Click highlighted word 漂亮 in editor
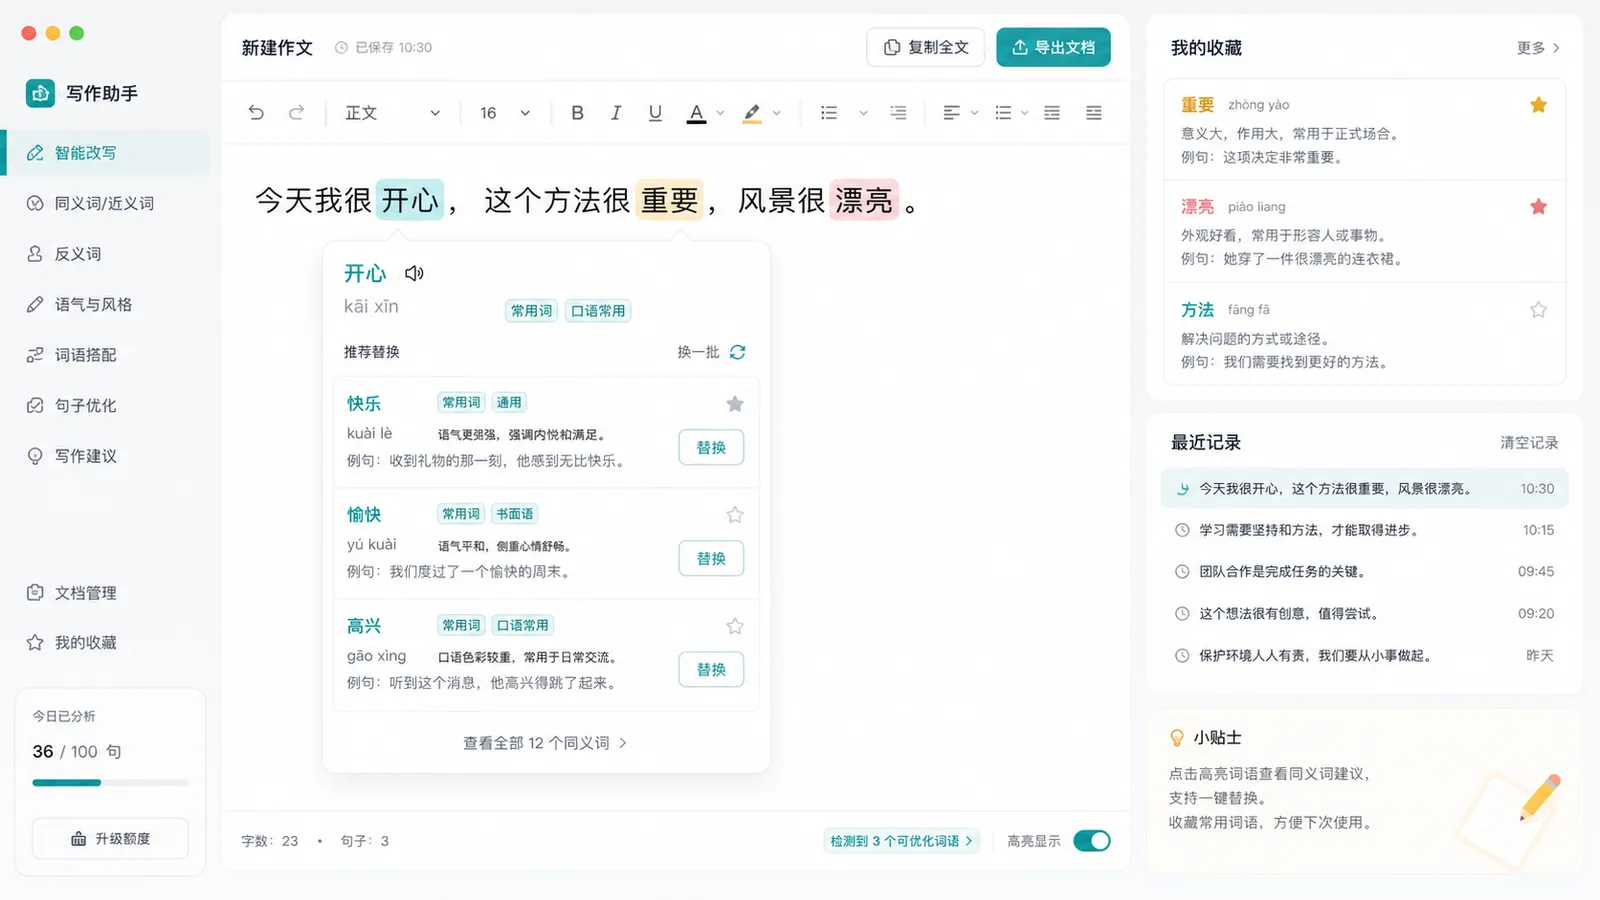This screenshot has width=1600, height=900. 864,200
